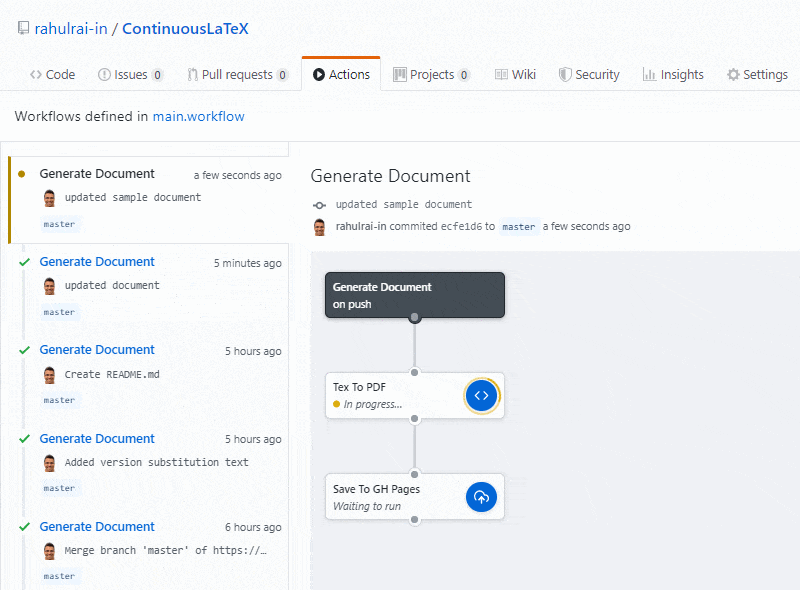Screen dimensions: 800x590
Task: Click the avatar beside 'Create README.md'
Action: pos(49,375)
